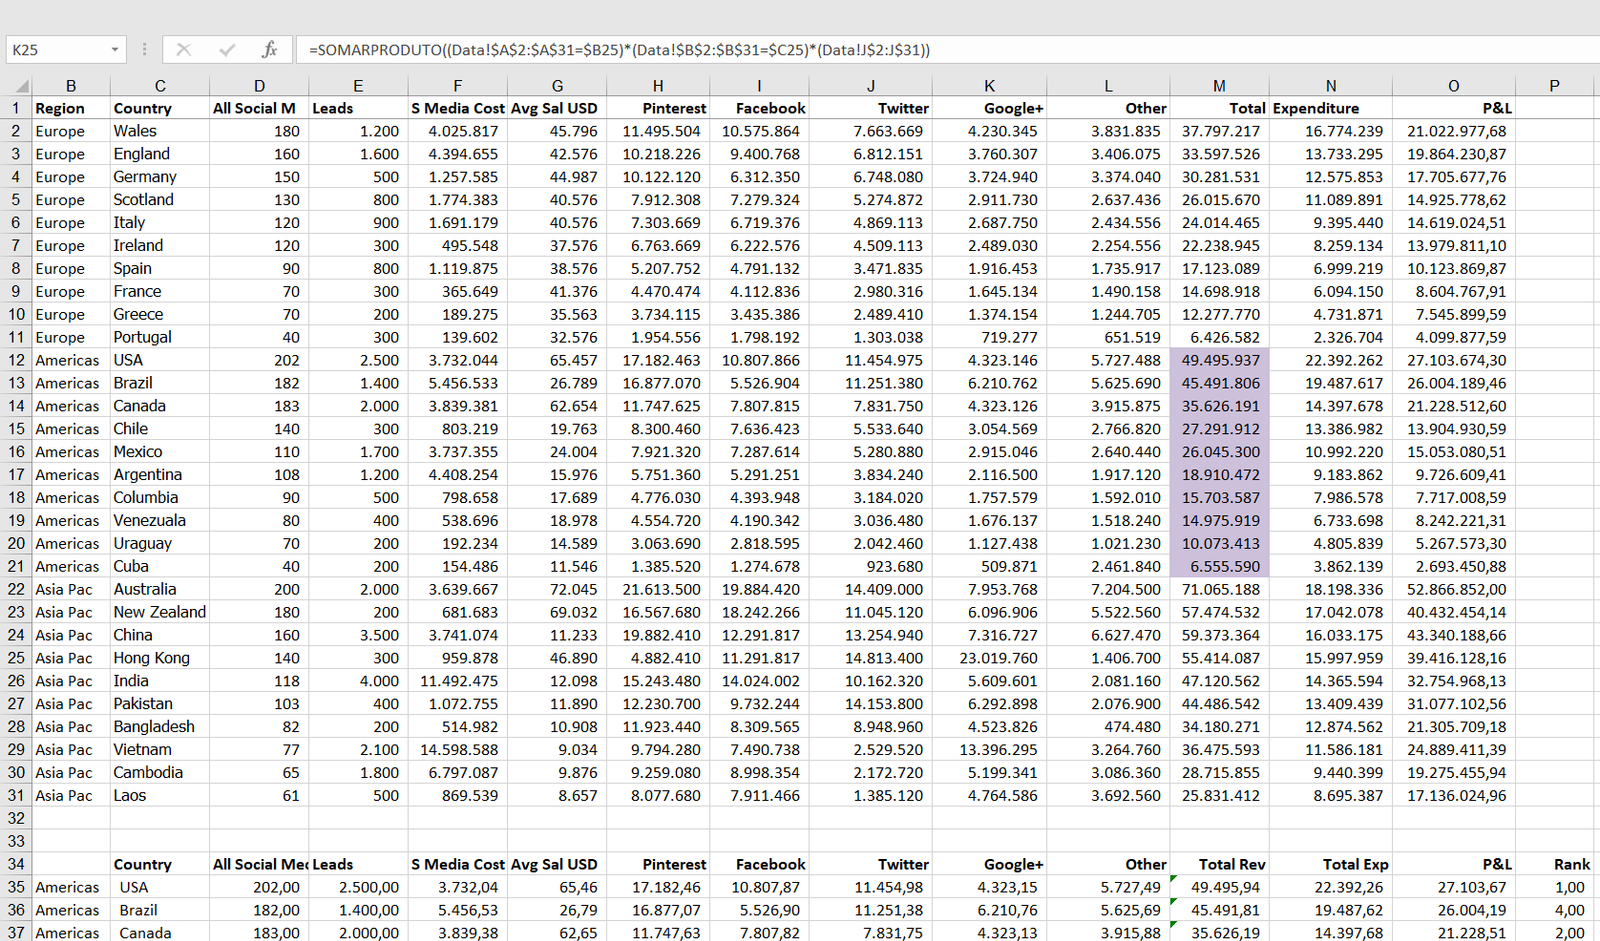
Task: Click the formula bar options dots
Action: pos(145,49)
